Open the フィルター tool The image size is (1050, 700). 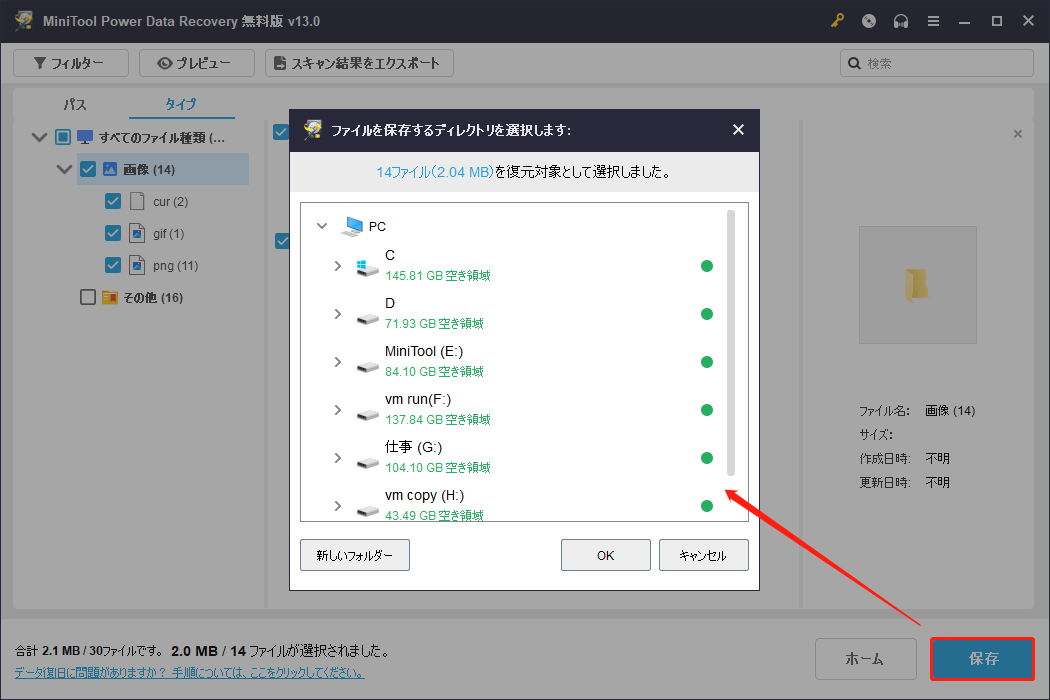point(70,63)
